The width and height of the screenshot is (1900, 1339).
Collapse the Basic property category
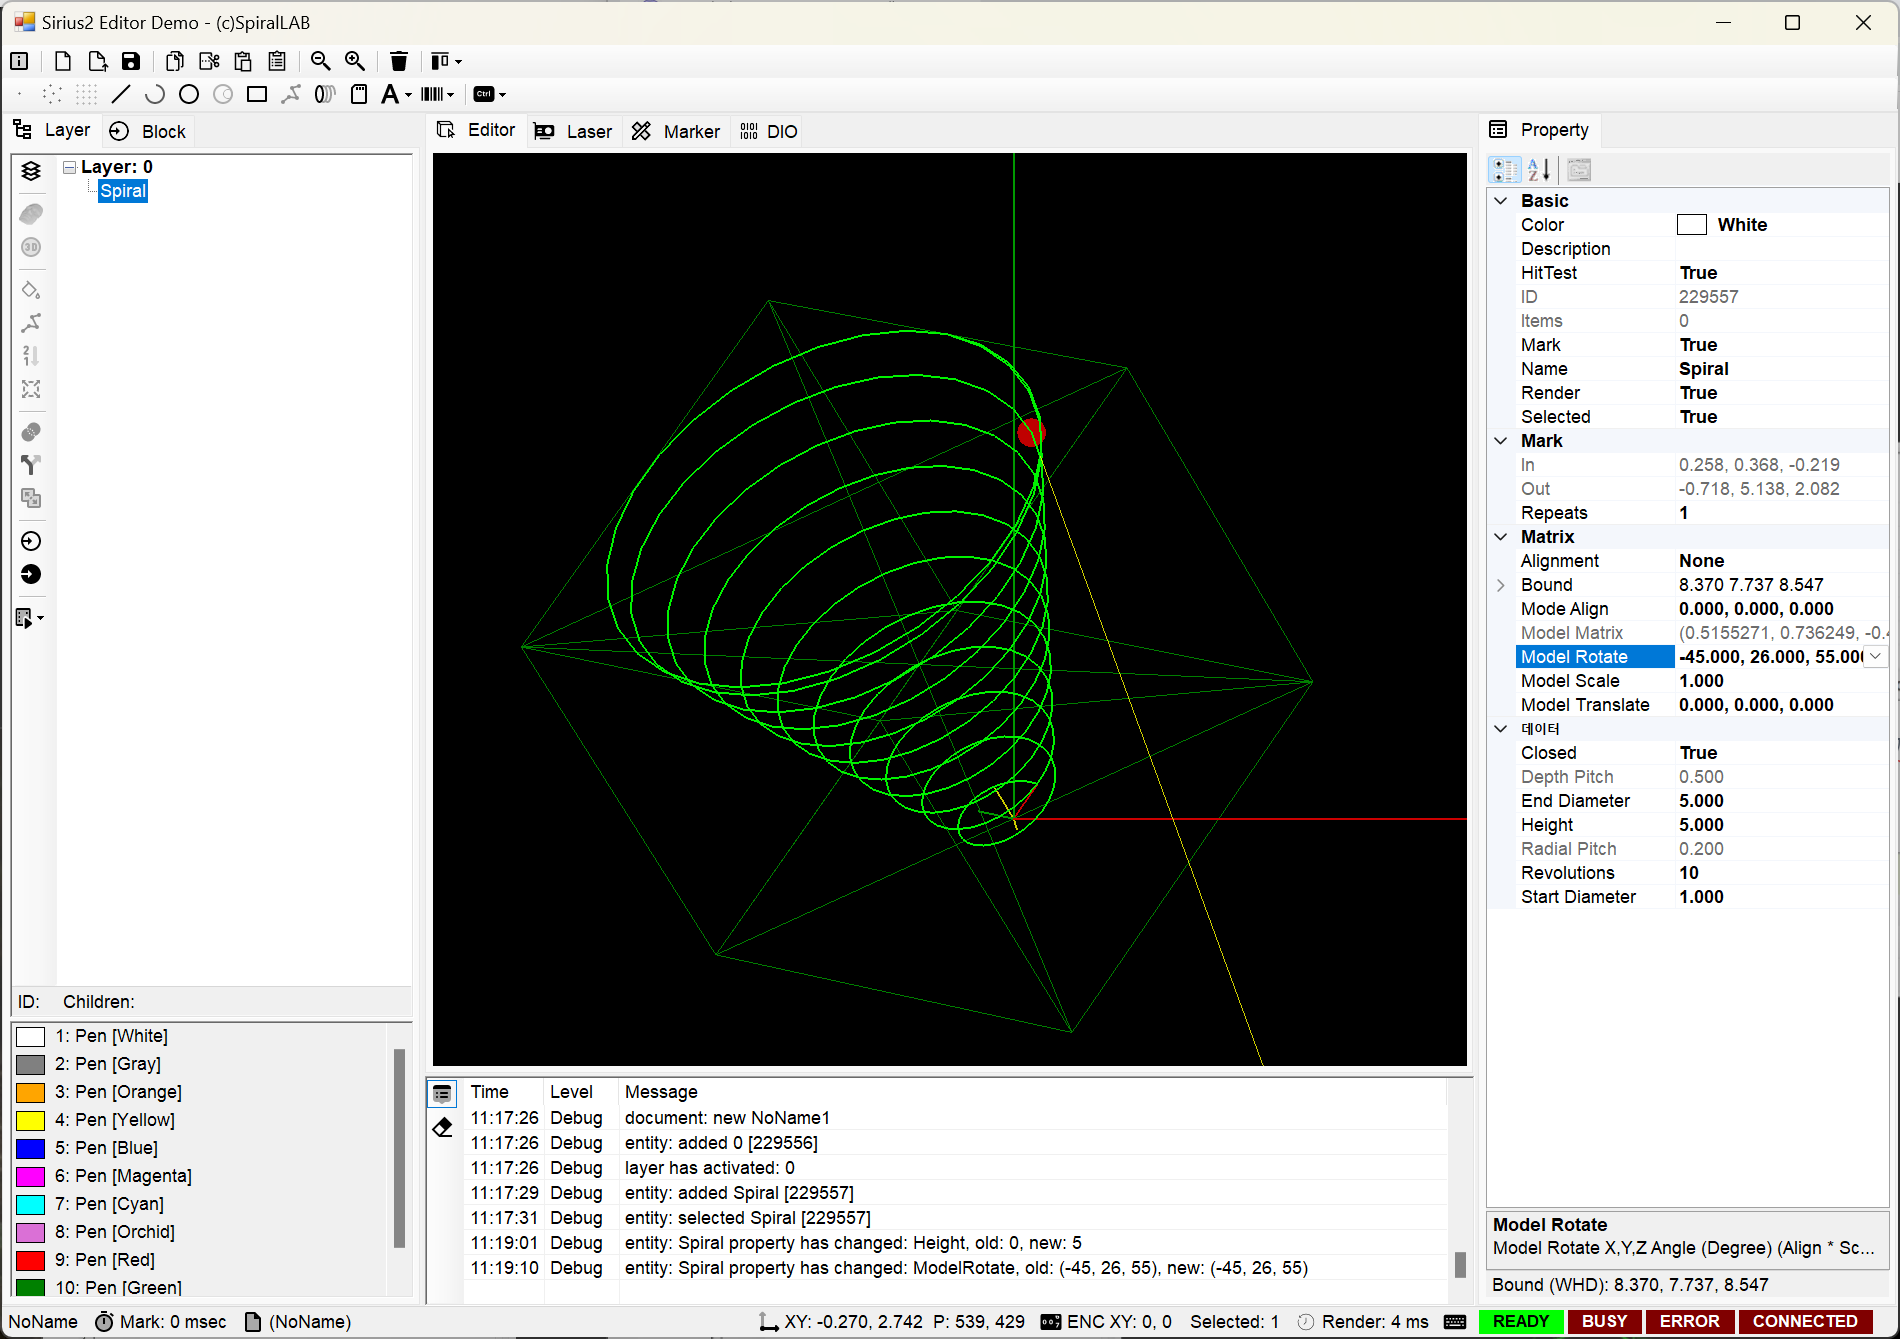pyautogui.click(x=1500, y=201)
